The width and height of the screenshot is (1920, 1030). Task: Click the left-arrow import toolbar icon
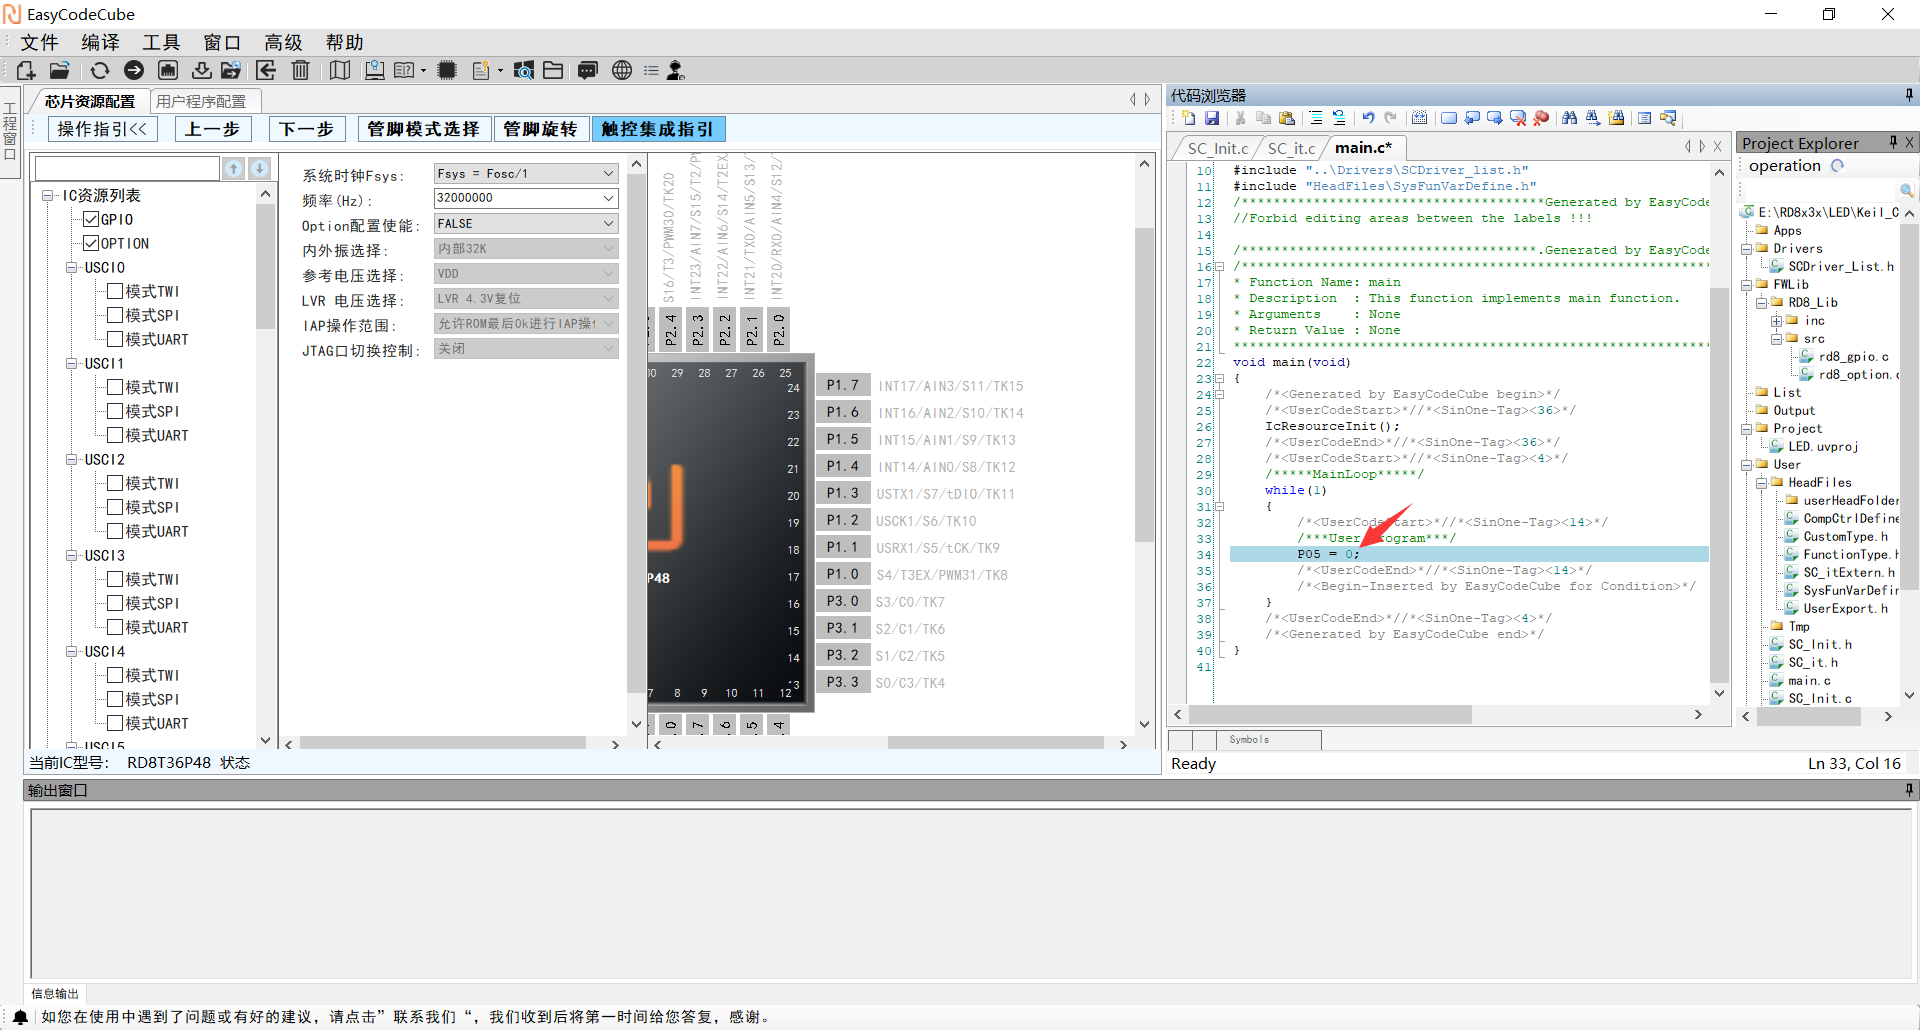click(266, 70)
